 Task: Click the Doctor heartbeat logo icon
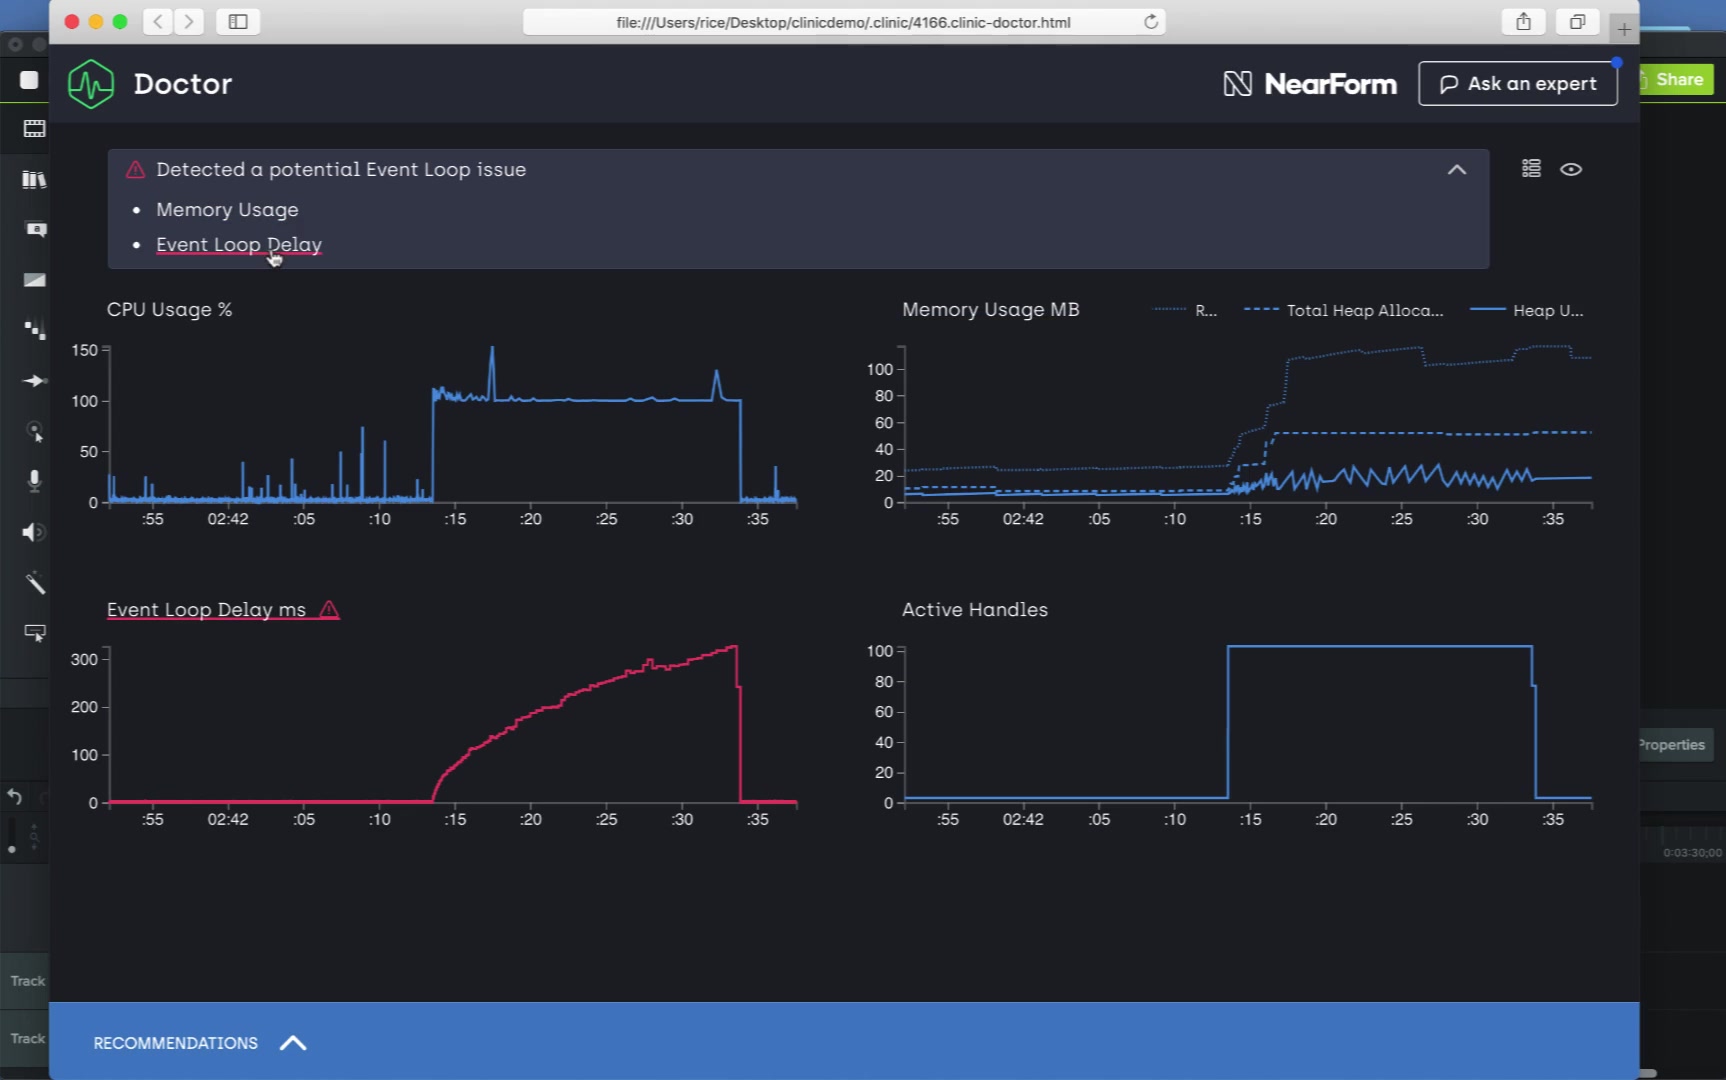pyautogui.click(x=91, y=84)
